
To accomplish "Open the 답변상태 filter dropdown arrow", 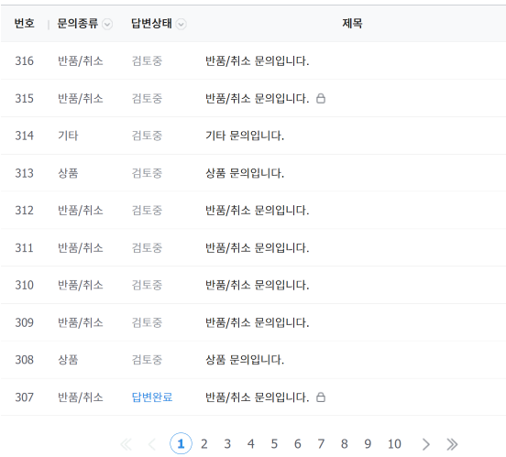I will [x=181, y=24].
